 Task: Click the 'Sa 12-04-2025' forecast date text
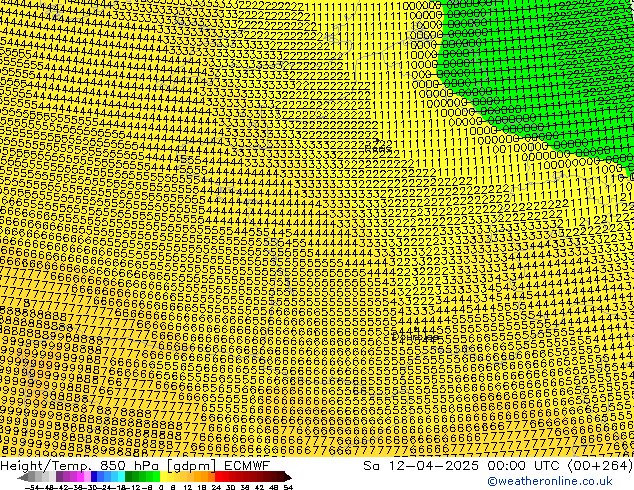421,466
